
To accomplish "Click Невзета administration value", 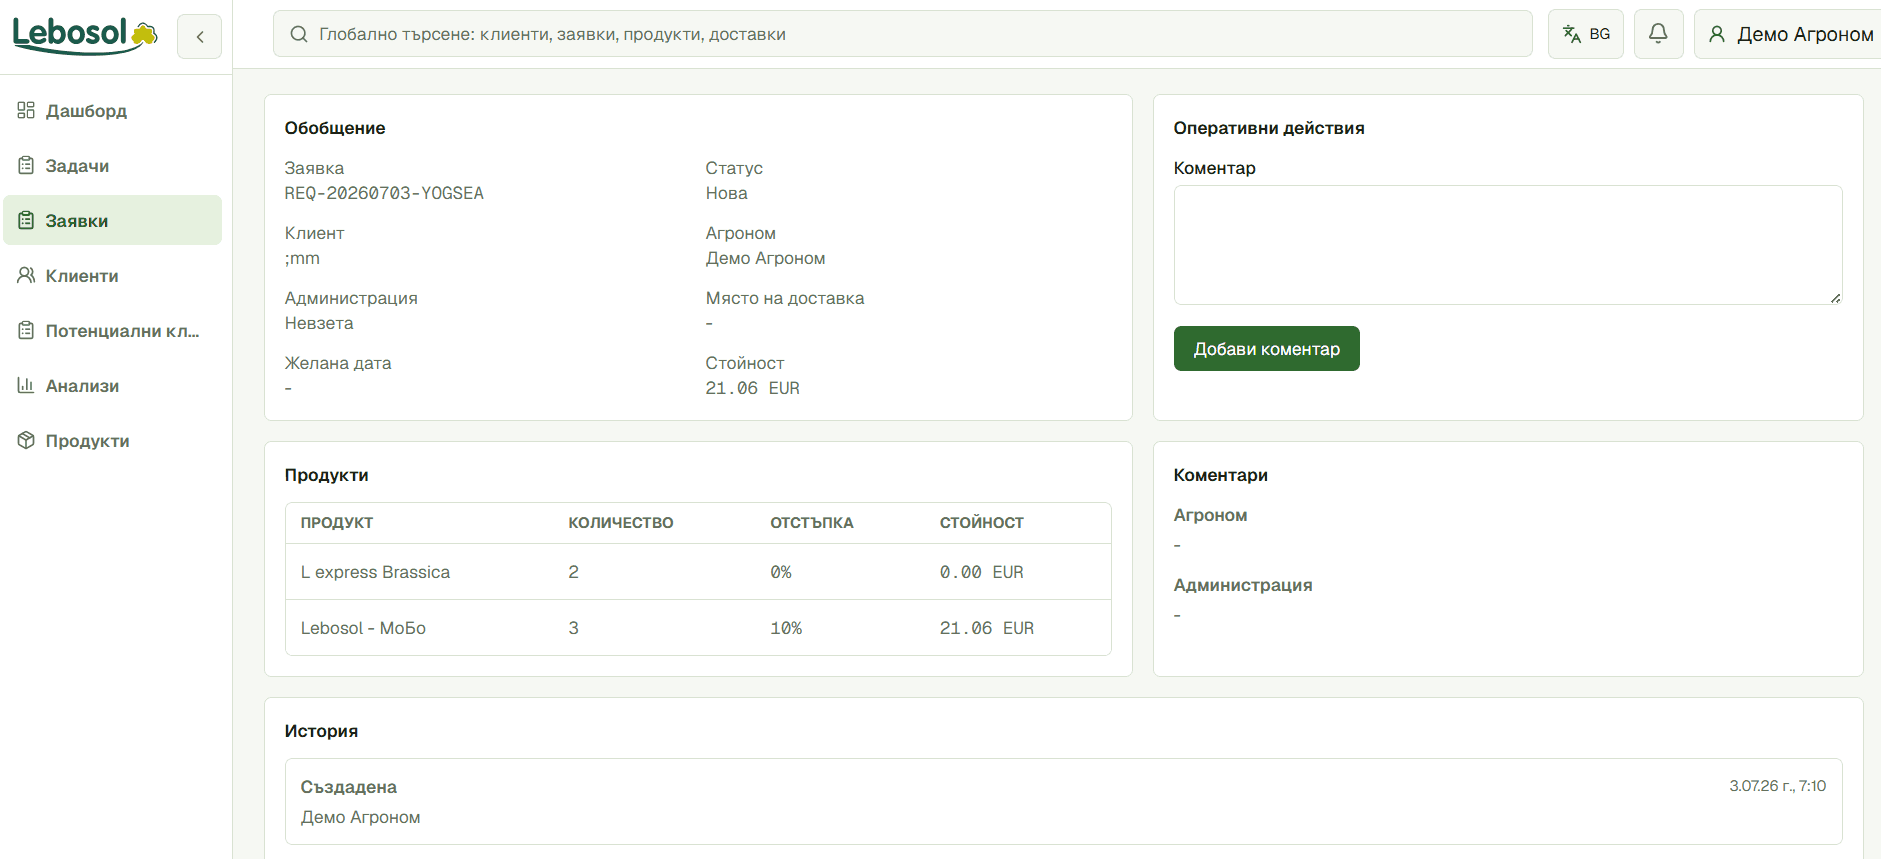I will point(319,323).
